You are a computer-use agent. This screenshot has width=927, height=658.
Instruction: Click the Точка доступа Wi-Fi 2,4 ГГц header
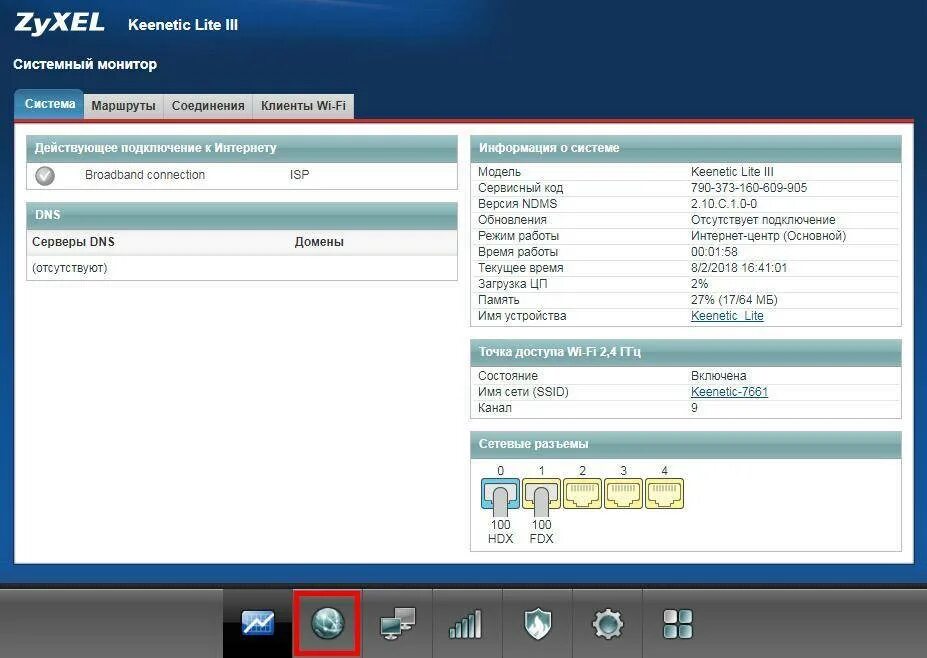tap(686, 352)
